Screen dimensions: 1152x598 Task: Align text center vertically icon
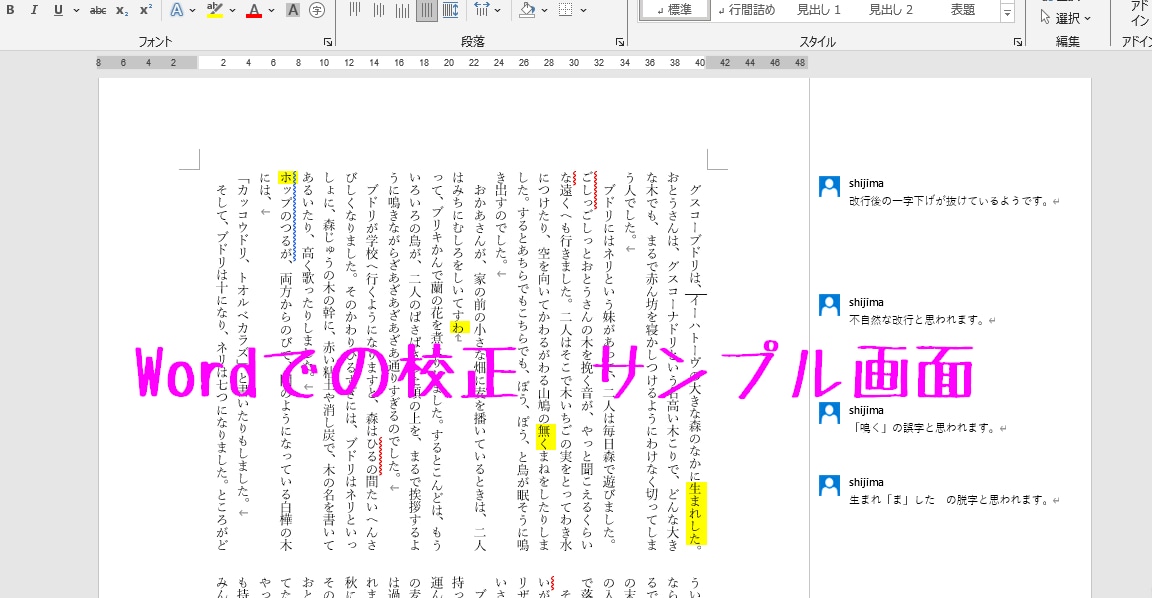pyautogui.click(x=378, y=10)
